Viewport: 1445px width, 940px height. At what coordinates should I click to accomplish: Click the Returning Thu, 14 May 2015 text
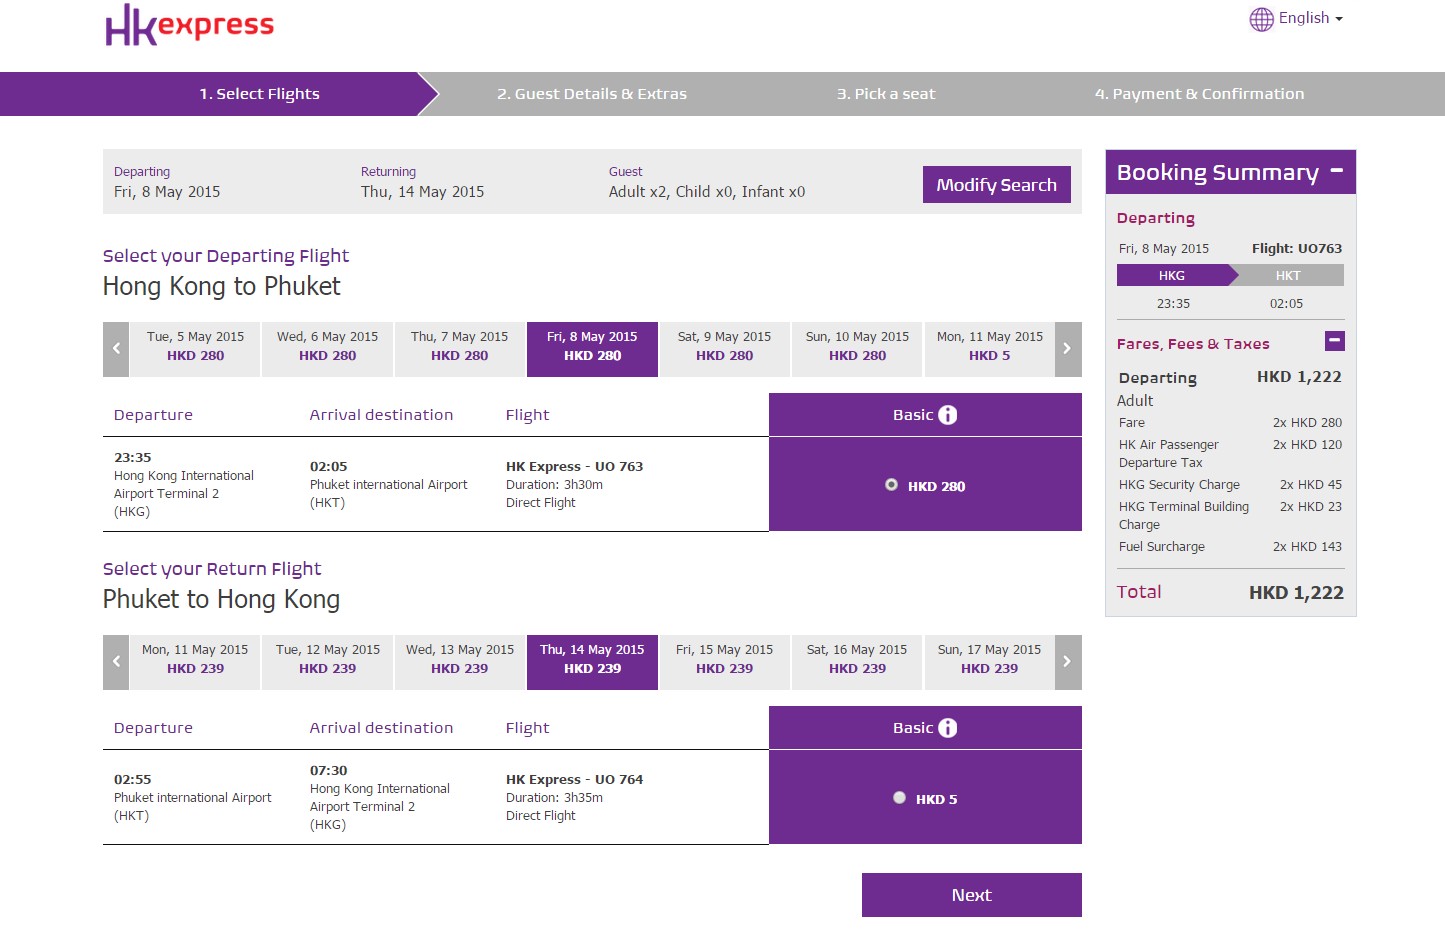pyautogui.click(x=422, y=192)
